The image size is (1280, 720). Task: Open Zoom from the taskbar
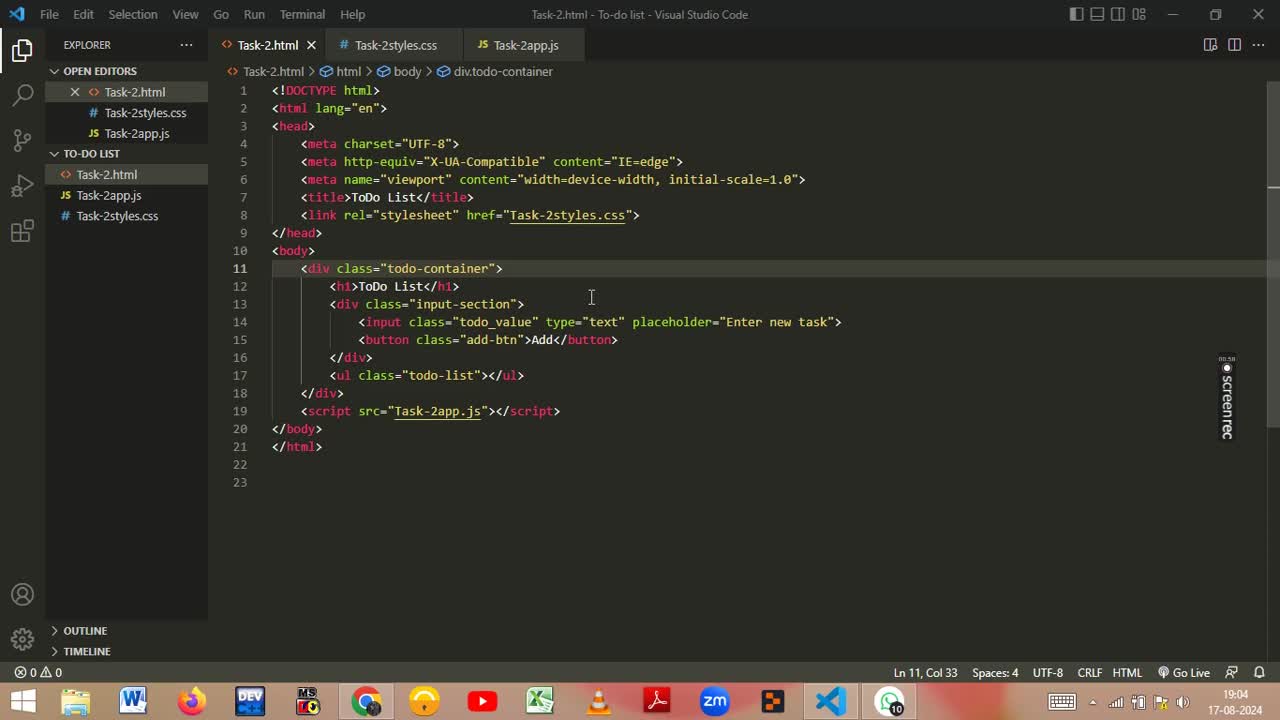pos(715,701)
